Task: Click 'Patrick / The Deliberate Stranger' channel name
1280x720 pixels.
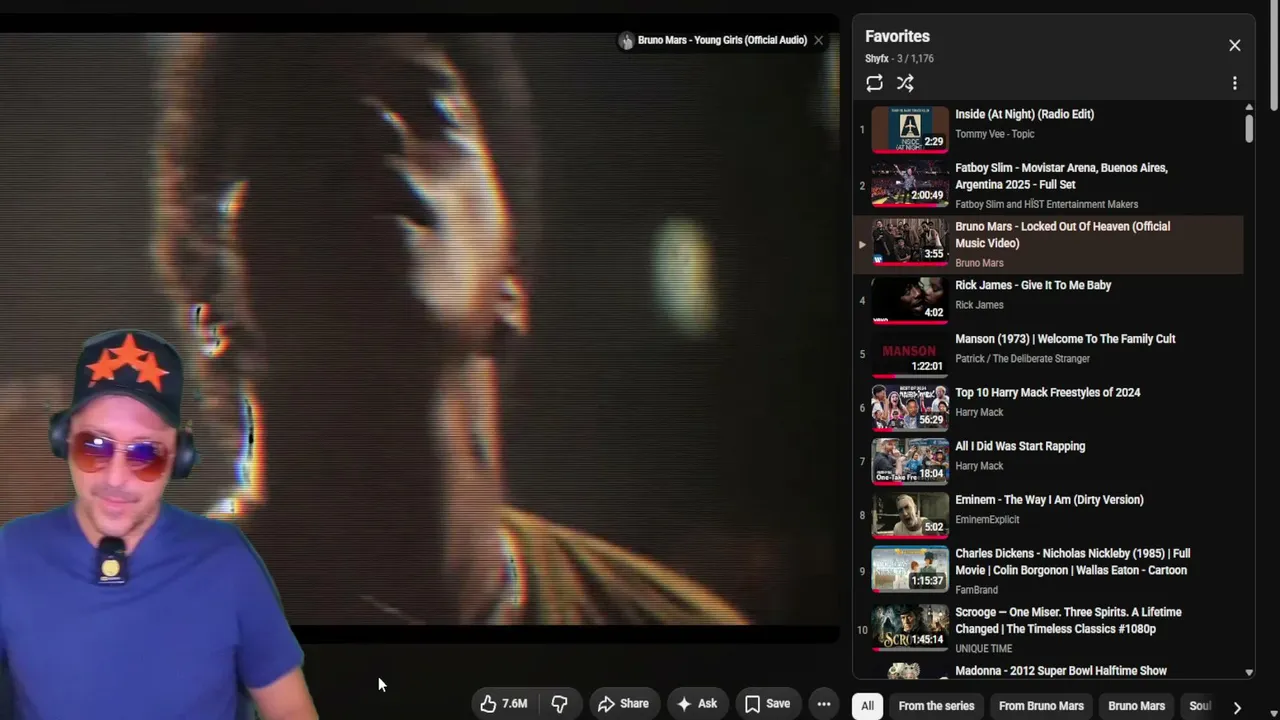Action: pos(1022,359)
